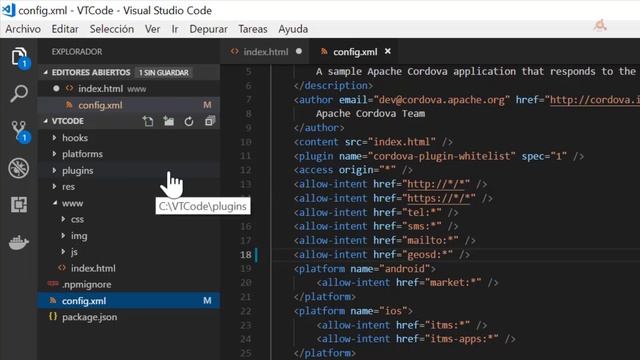This screenshot has width=640, height=360.
Task: Open the Archivo menu
Action: pos(23,29)
